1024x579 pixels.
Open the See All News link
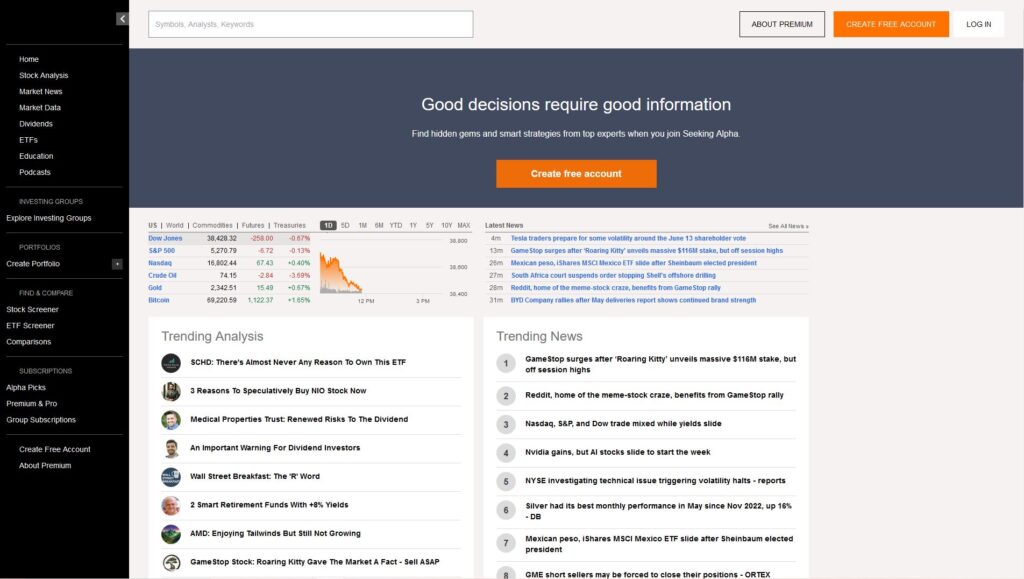[788, 227]
